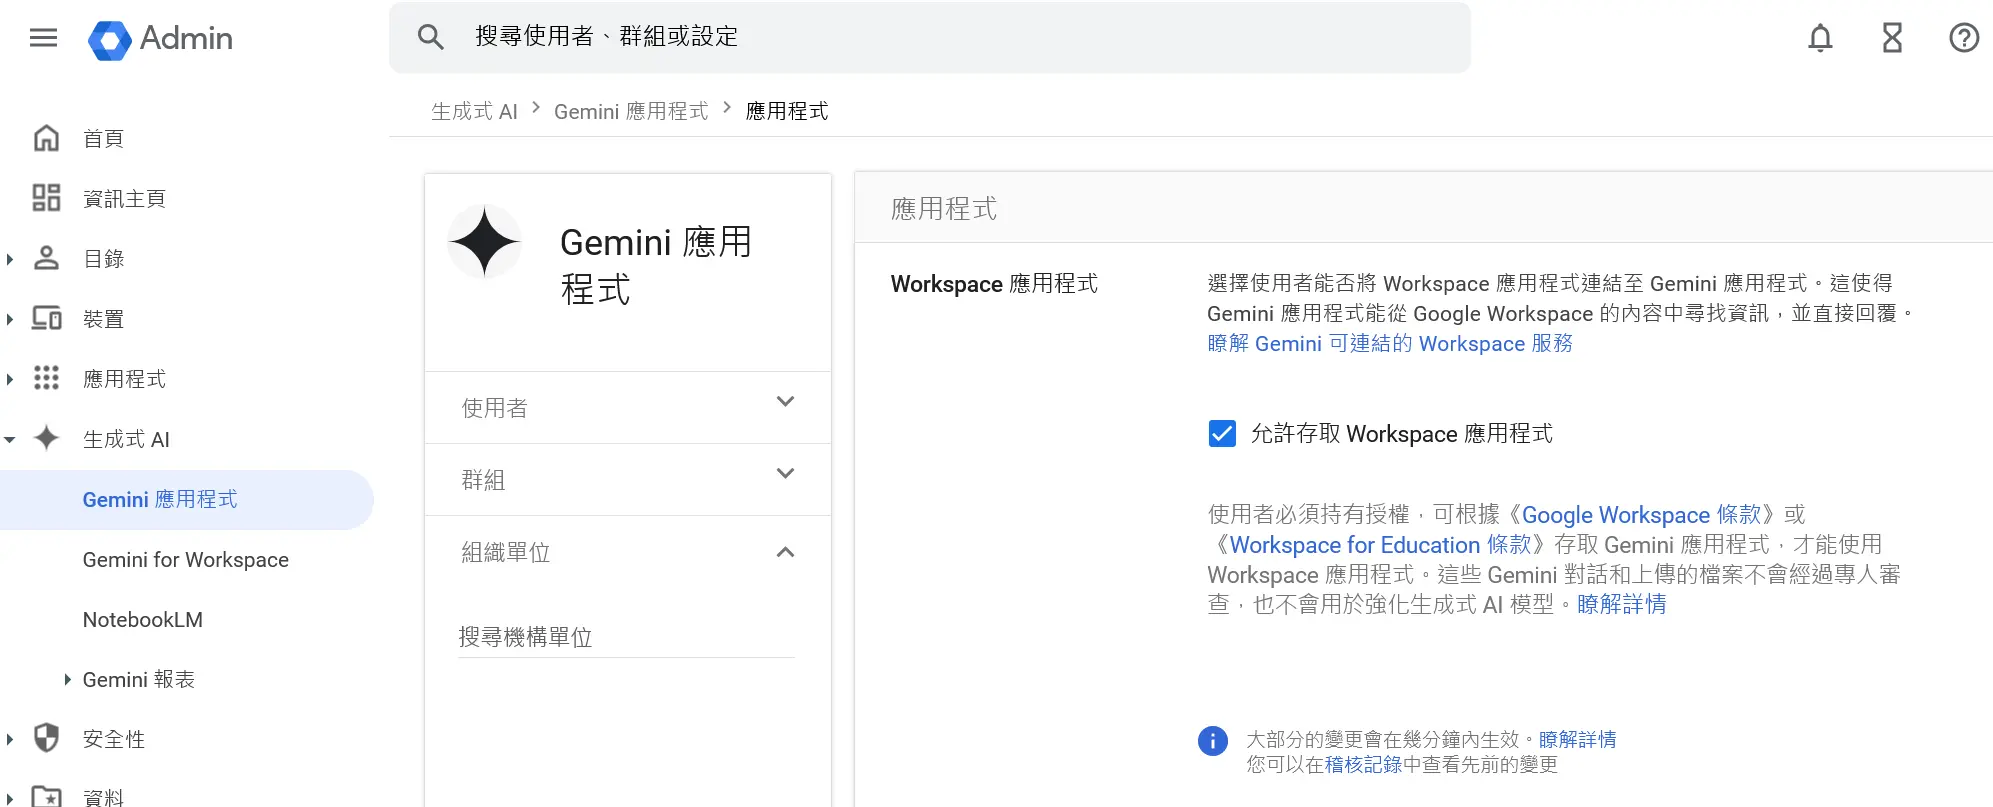This screenshot has height=807, width=1993.
Task: Uncheck 允許存取 Workspace 應用程式 checkbox
Action: pos(1222,434)
